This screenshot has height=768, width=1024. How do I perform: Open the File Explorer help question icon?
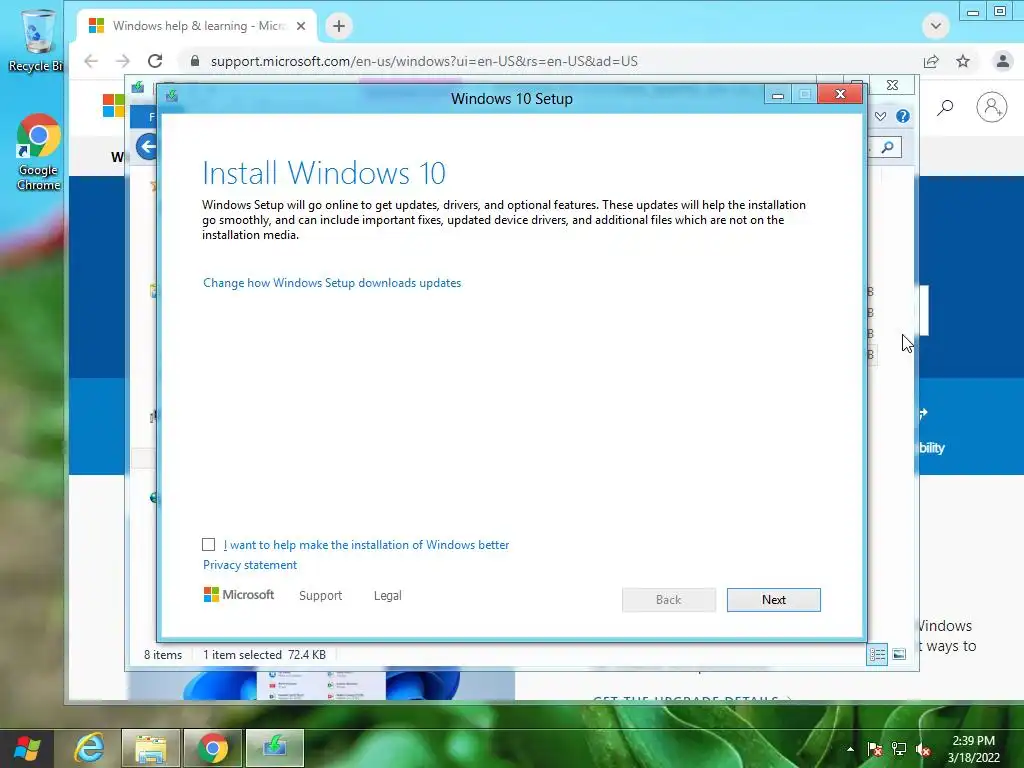[x=903, y=116]
